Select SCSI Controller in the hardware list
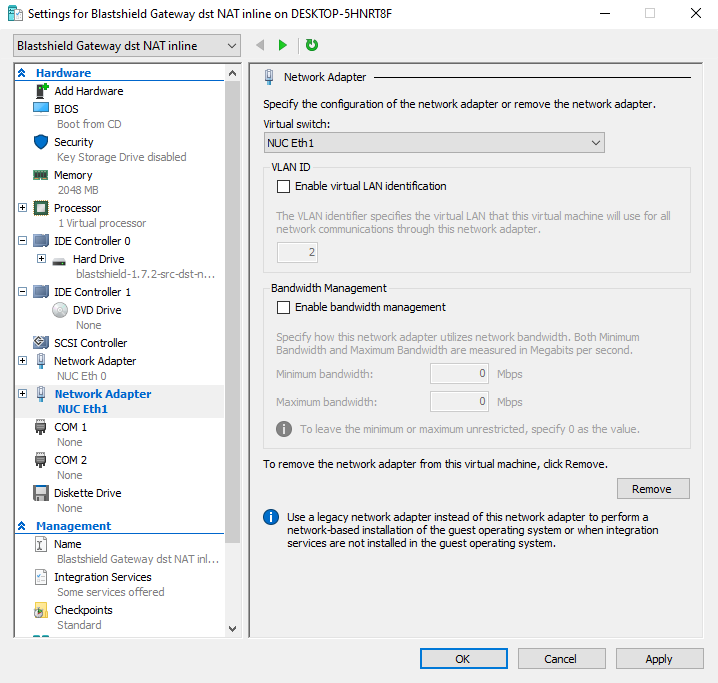Viewport: 718px width, 683px height. [90, 343]
